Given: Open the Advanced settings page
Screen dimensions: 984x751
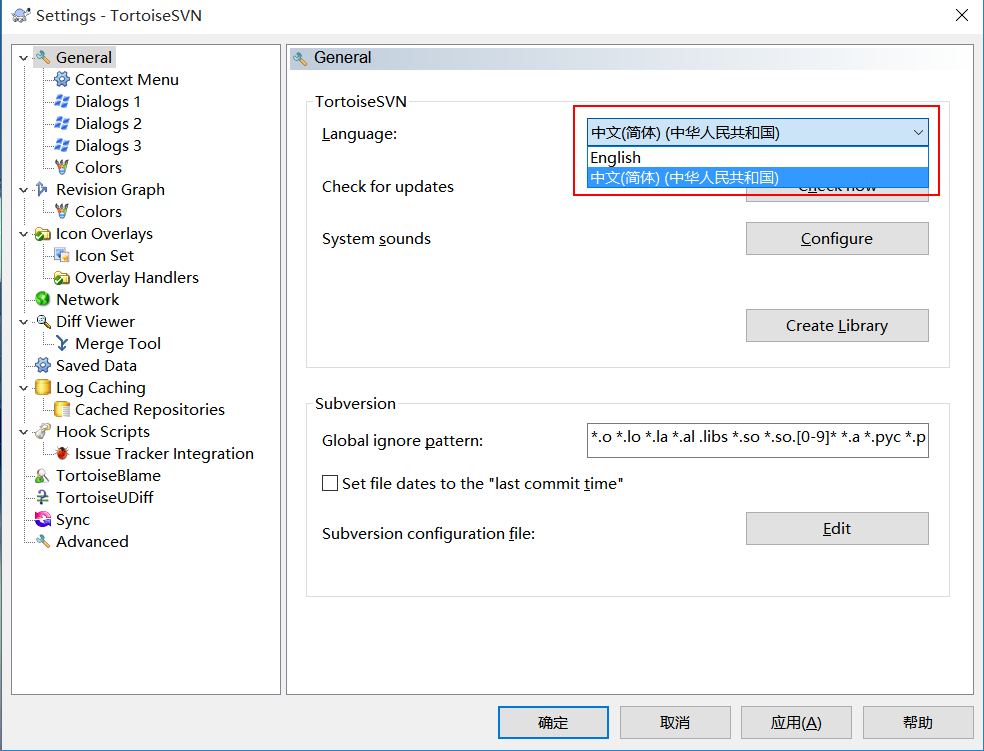Looking at the screenshot, I should click(92, 541).
